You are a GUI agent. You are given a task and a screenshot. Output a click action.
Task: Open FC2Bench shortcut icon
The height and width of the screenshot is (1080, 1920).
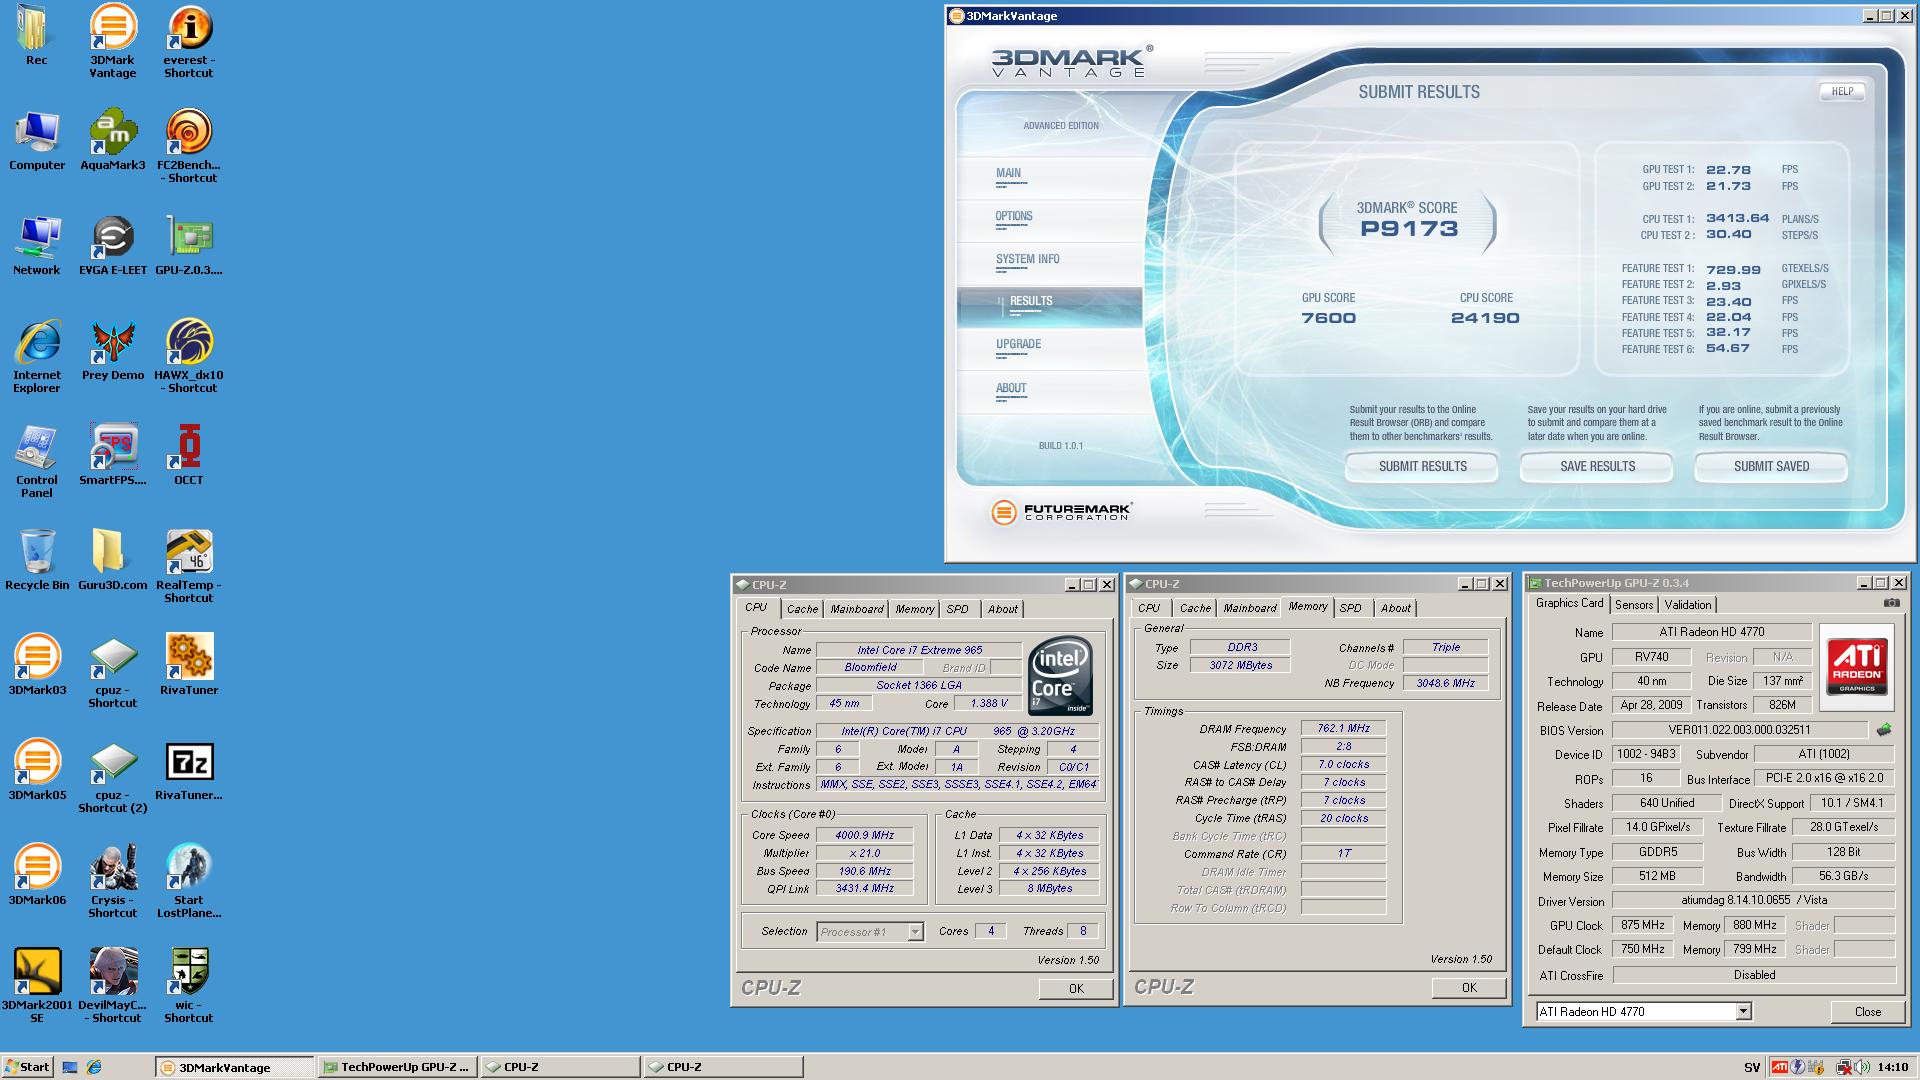188,146
